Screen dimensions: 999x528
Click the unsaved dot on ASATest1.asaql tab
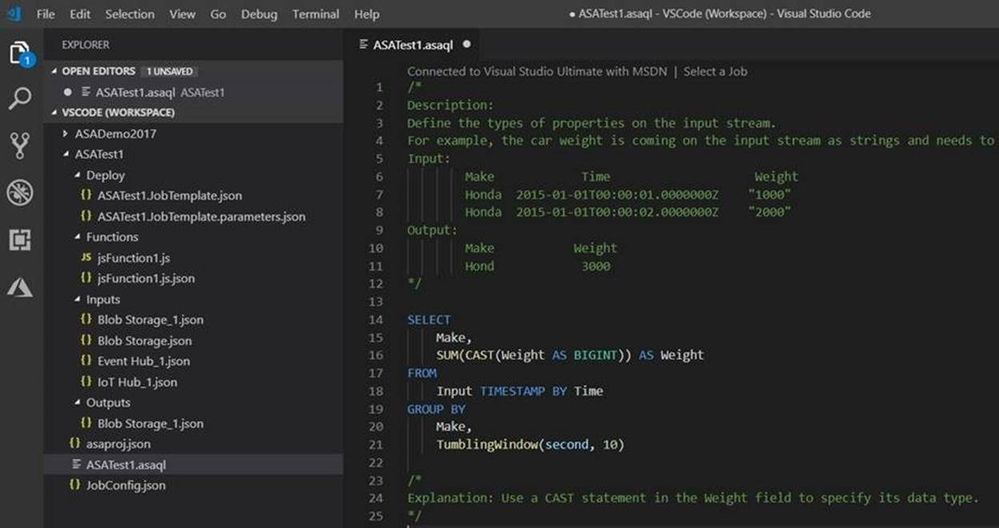coord(466,45)
